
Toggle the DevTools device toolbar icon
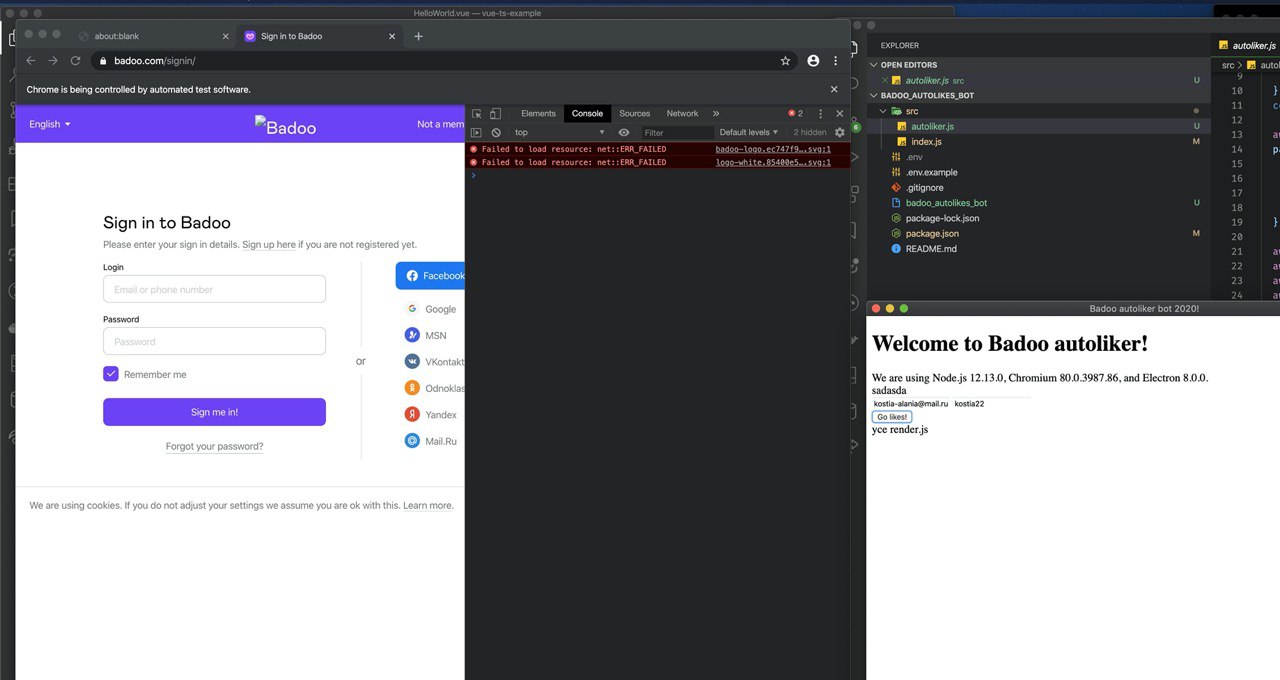click(x=495, y=114)
